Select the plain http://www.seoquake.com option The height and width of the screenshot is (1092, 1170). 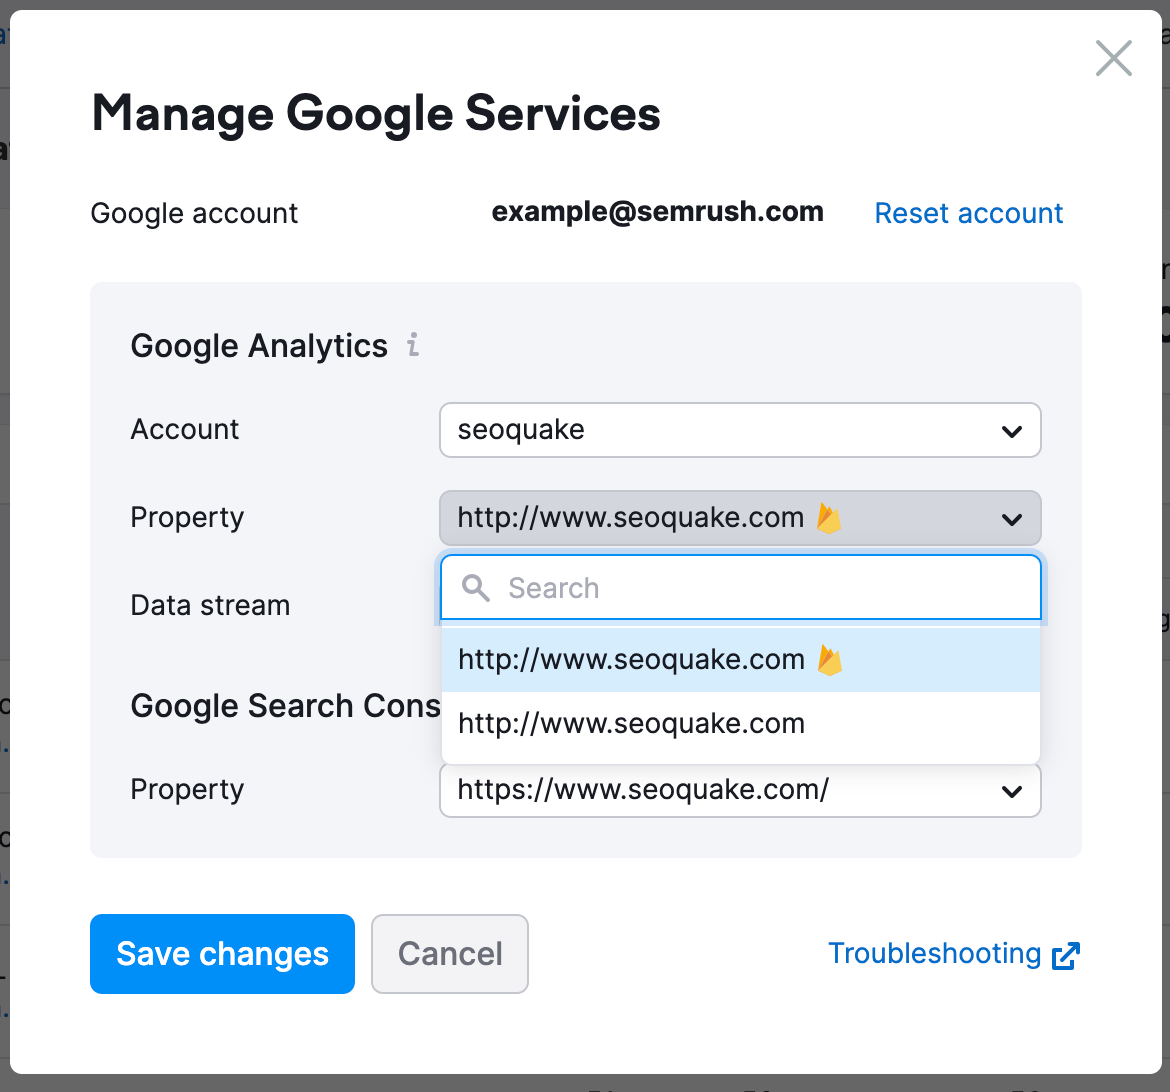(x=630, y=723)
